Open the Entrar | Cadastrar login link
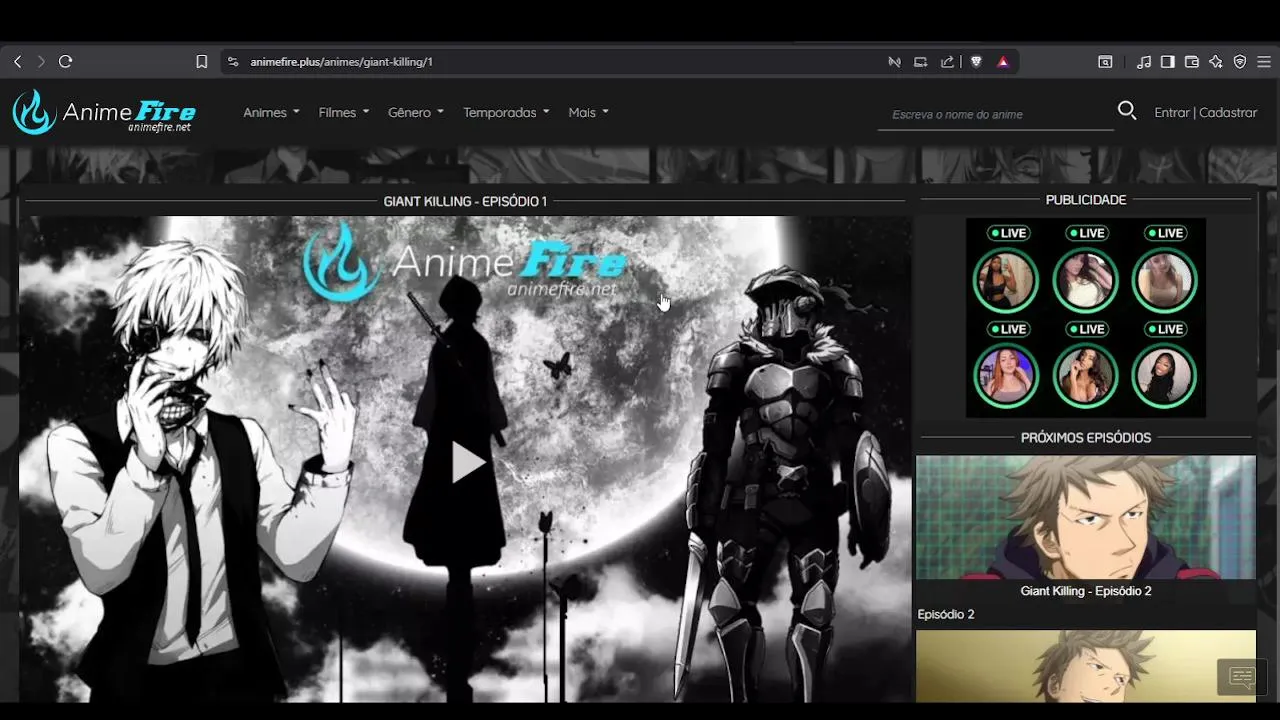This screenshot has height=720, width=1280. (x=1205, y=113)
